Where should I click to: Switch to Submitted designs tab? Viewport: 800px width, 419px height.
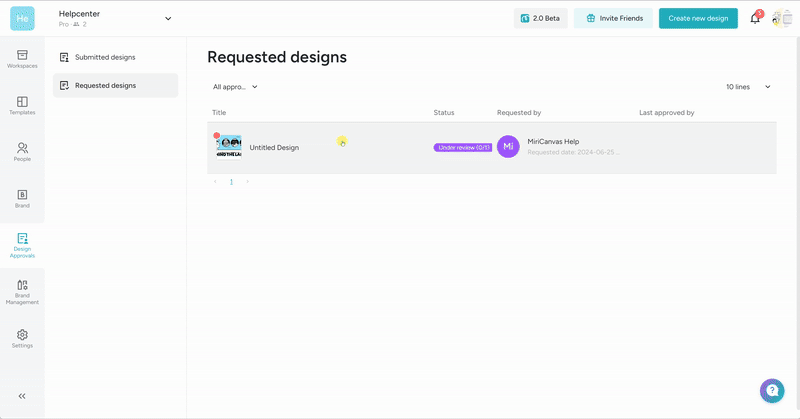pos(105,57)
